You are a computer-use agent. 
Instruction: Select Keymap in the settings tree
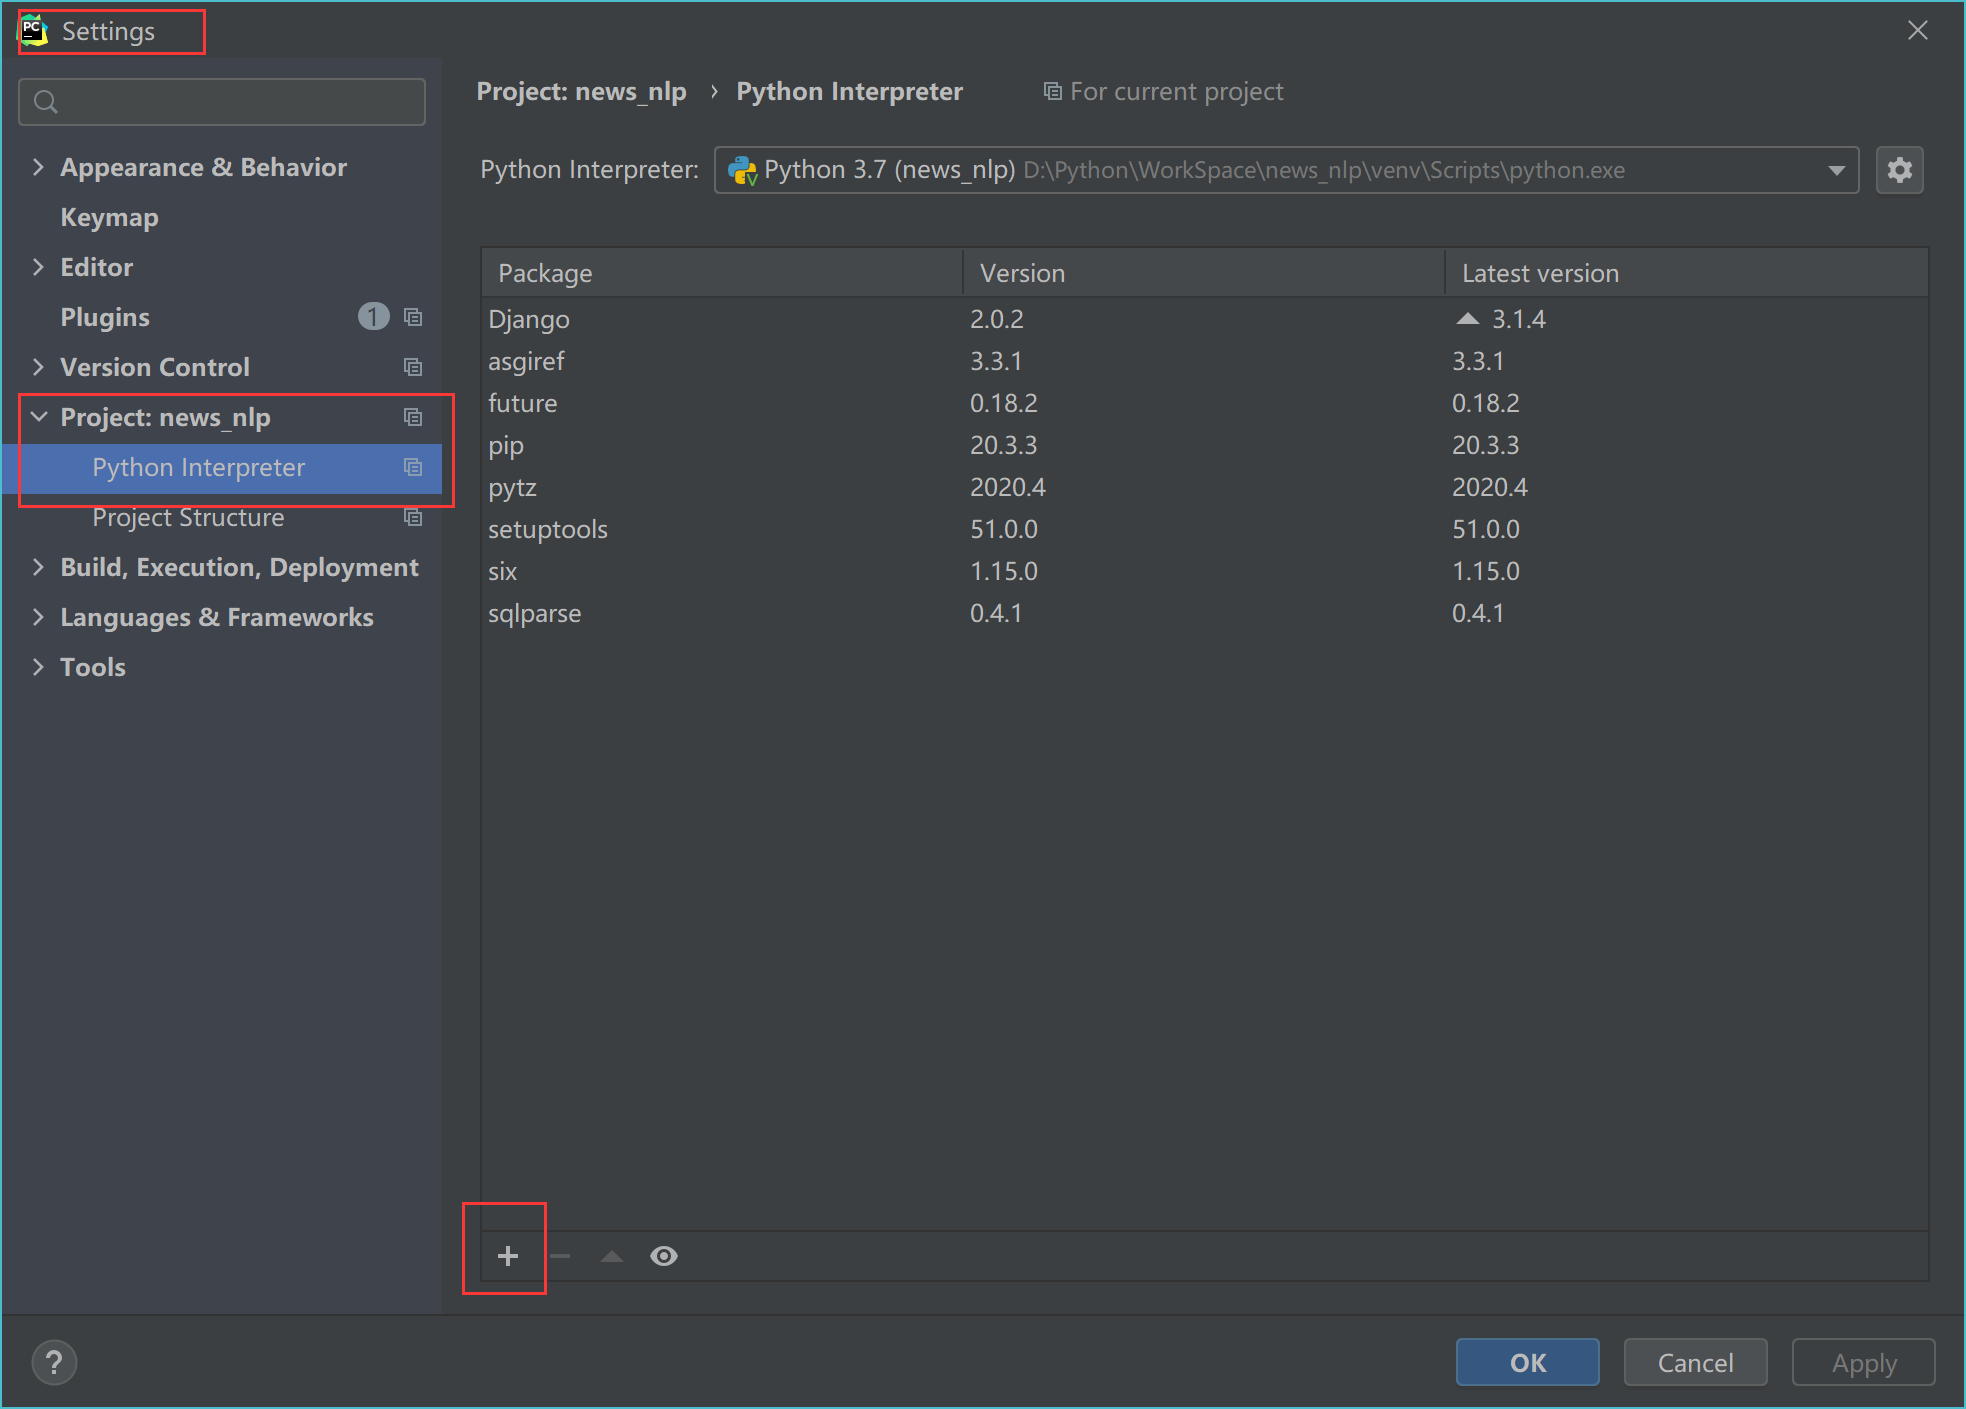(109, 217)
